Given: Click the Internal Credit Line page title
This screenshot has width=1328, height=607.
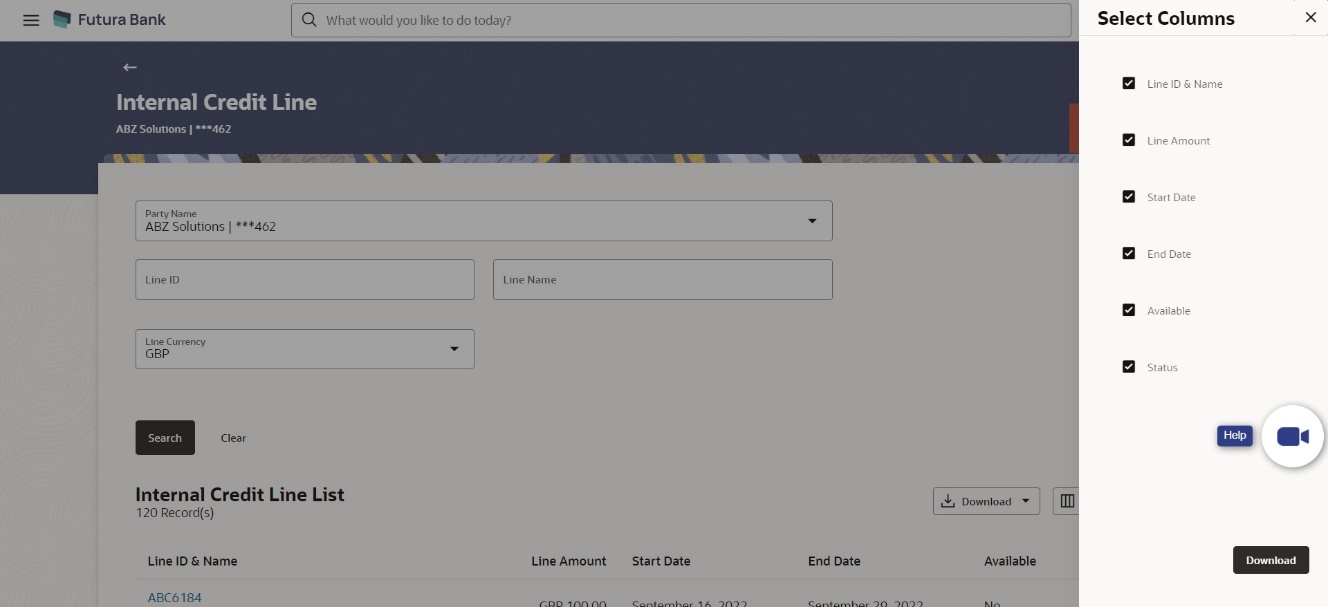Looking at the screenshot, I should tap(217, 102).
